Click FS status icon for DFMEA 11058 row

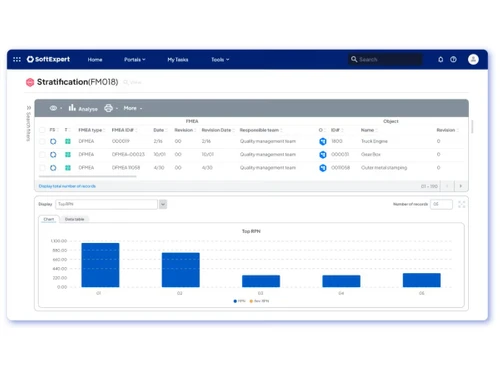pos(53,168)
